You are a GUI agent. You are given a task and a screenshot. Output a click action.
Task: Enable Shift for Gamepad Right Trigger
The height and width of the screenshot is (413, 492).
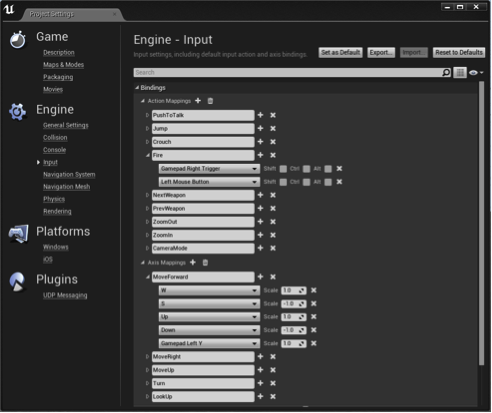click(x=283, y=169)
